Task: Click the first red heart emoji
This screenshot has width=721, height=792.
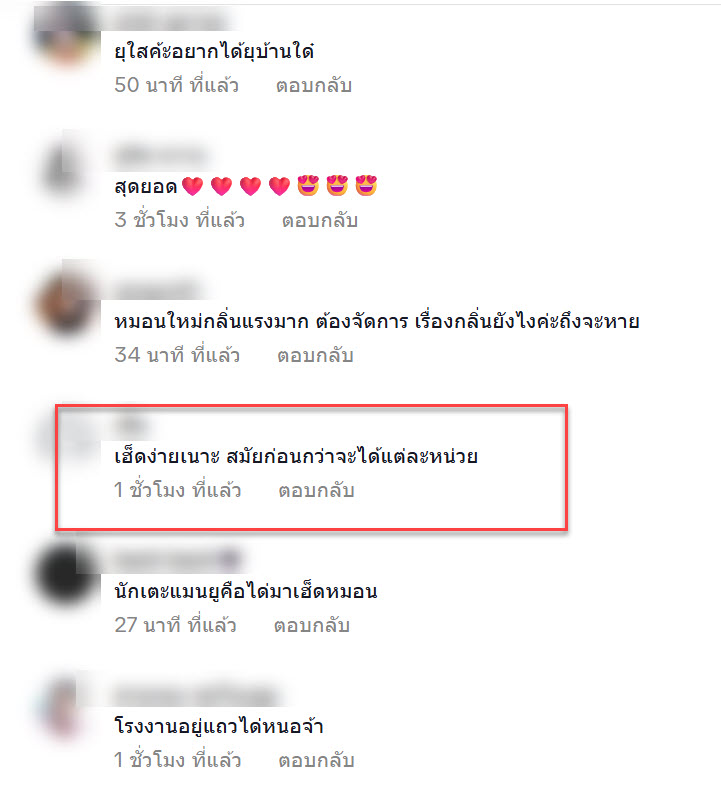Action: click(193, 186)
